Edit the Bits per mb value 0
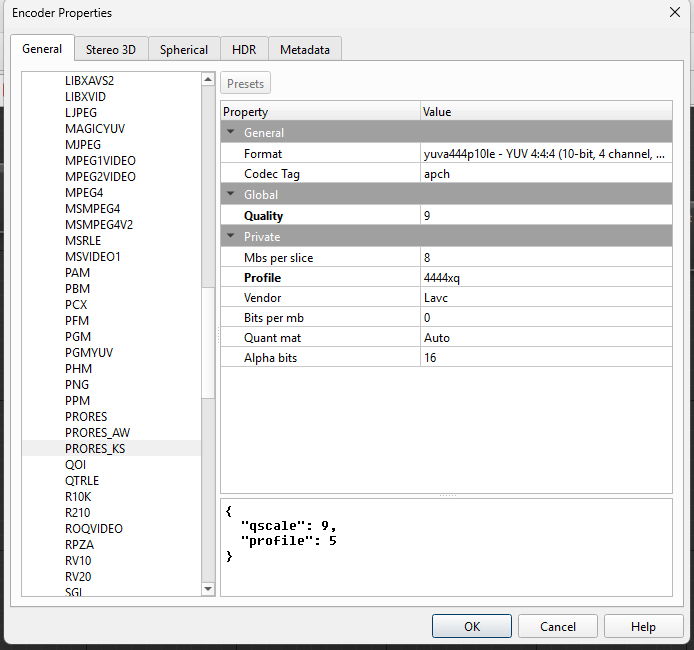Viewport: 694px width, 650px height. point(546,317)
